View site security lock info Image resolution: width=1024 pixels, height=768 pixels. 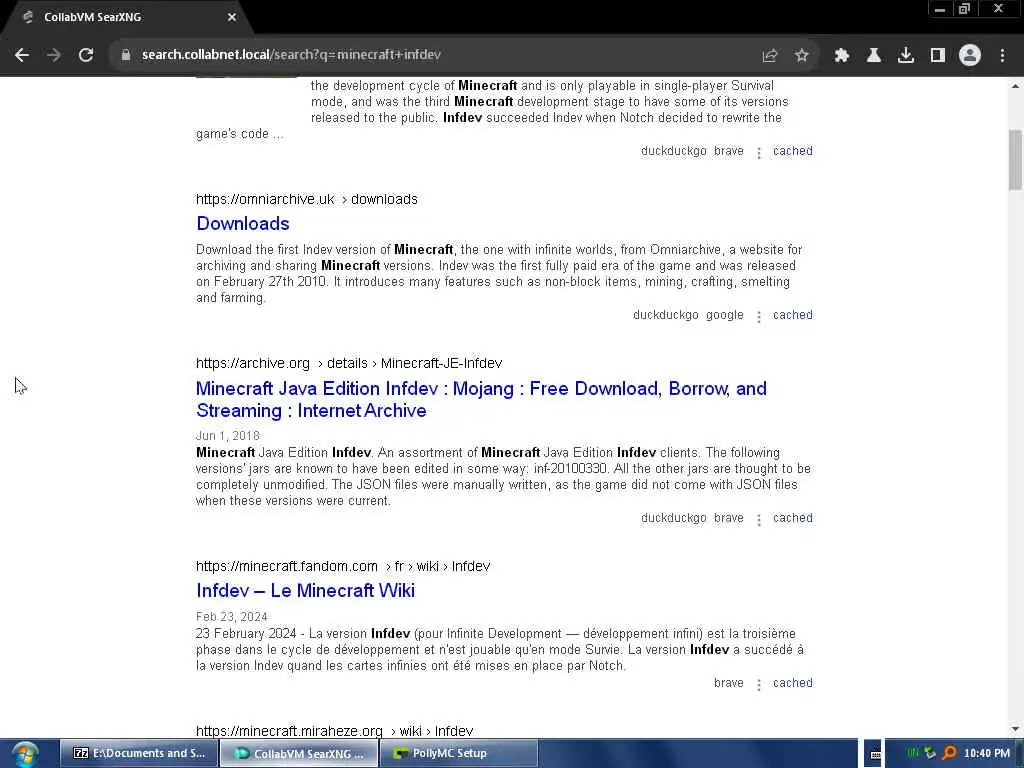125,55
